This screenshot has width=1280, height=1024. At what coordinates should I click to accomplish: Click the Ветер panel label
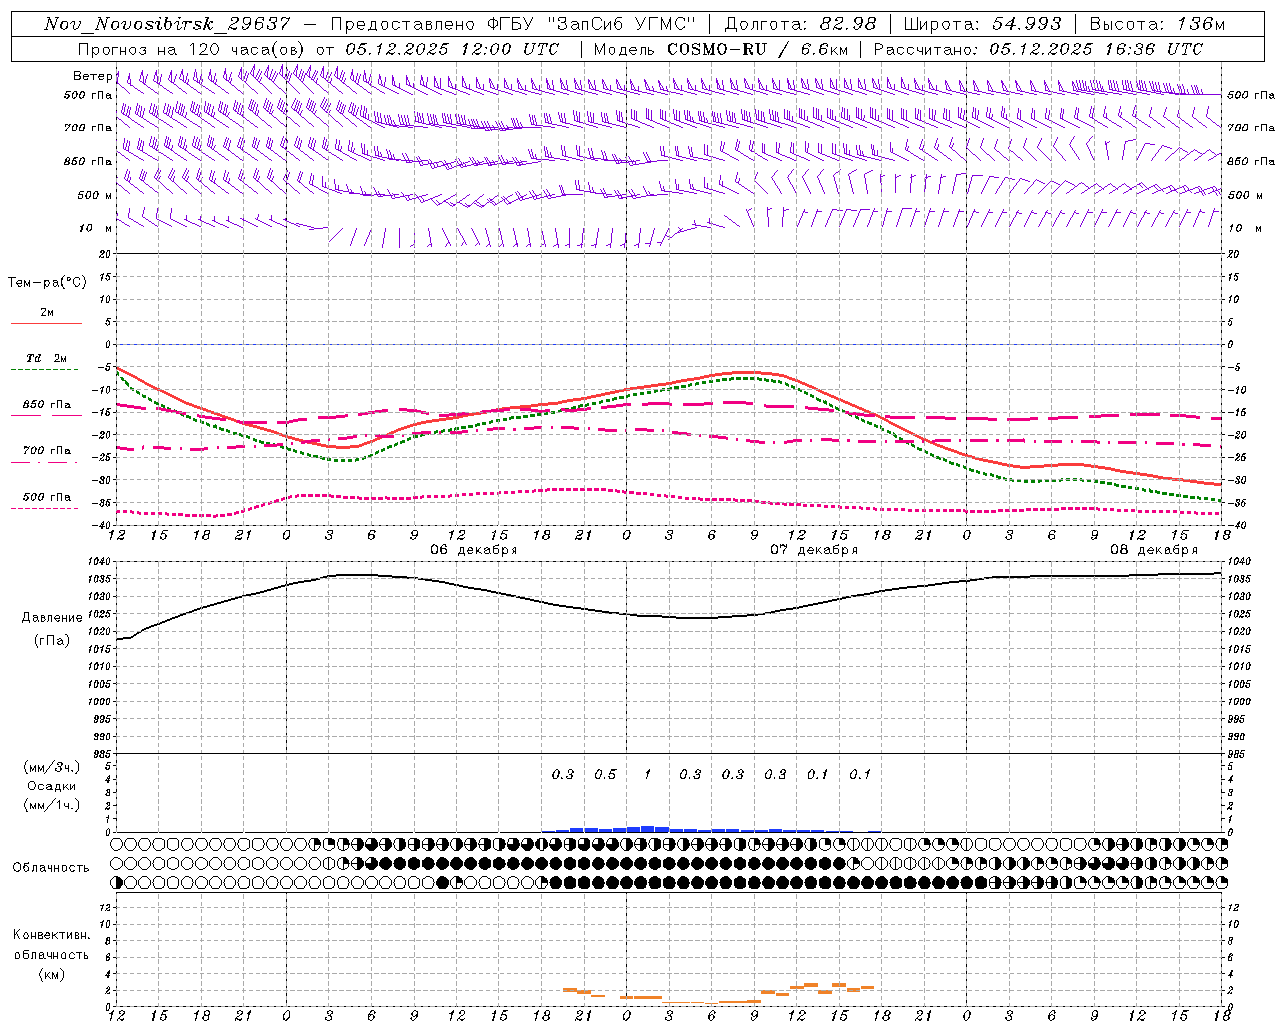click(92, 76)
